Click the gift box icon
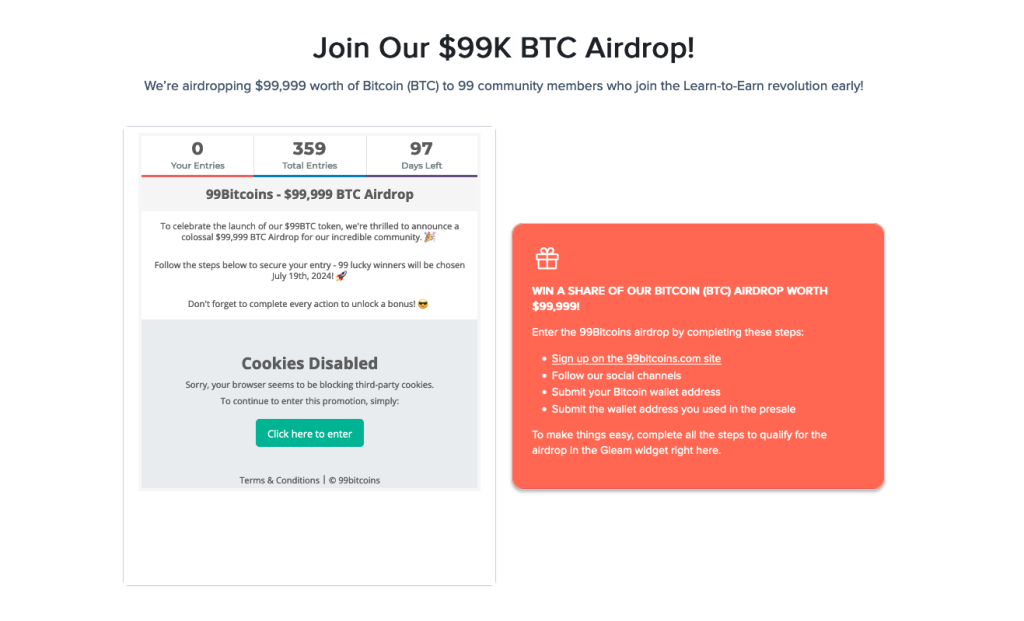This screenshot has width=1024, height=621. tap(547, 259)
